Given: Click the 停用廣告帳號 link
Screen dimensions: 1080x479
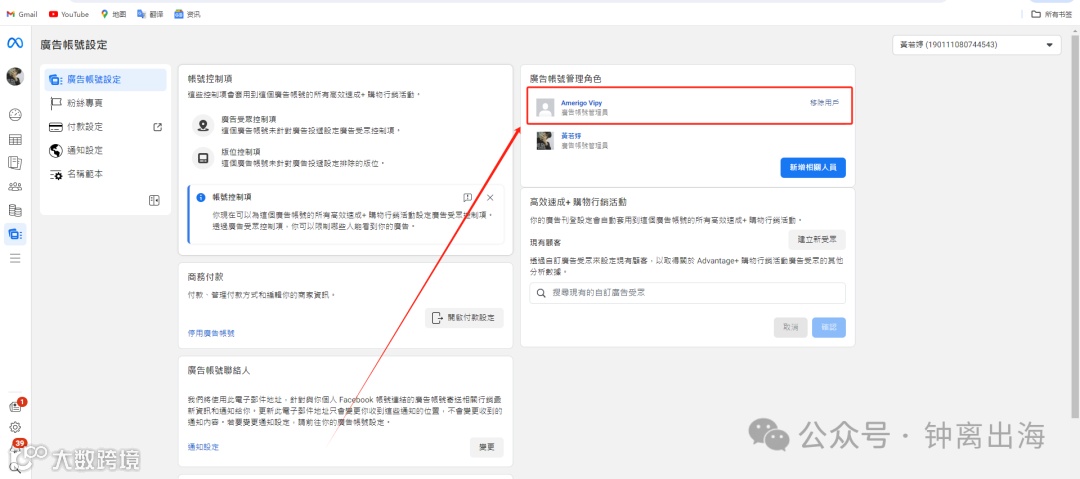Looking at the screenshot, I should [211, 333].
